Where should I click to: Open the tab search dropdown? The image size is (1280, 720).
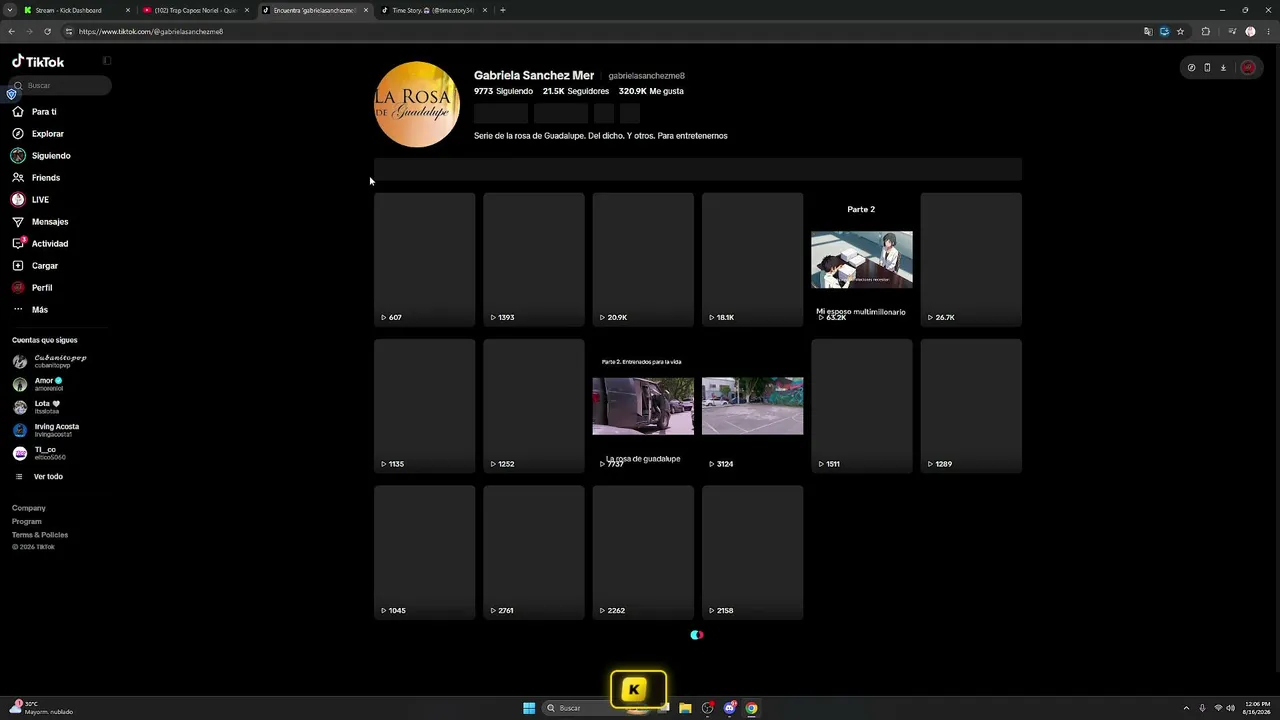coord(11,10)
